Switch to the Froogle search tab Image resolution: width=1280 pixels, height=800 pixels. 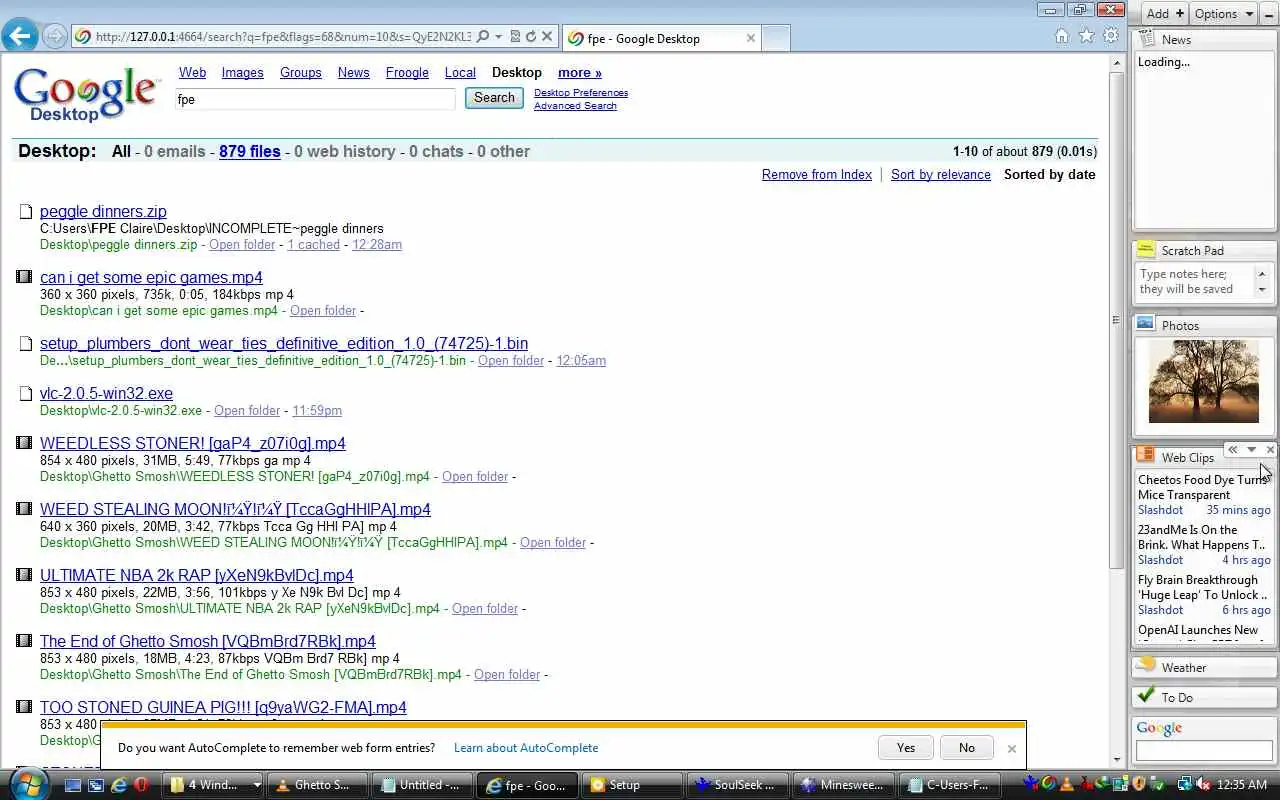(x=407, y=72)
